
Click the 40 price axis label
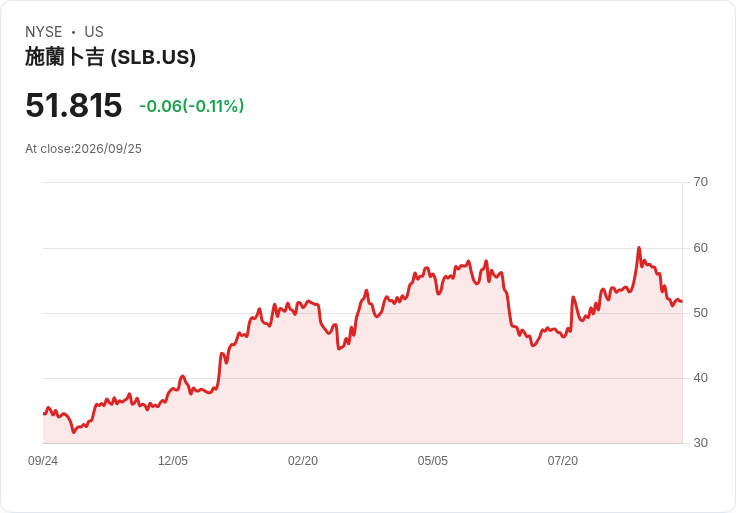[701, 378]
